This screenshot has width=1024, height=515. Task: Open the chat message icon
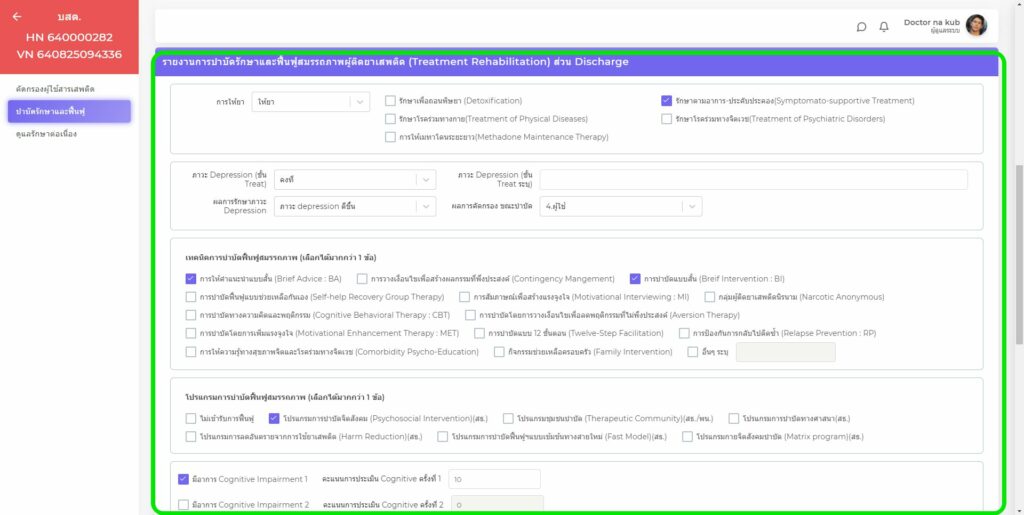pos(861,27)
